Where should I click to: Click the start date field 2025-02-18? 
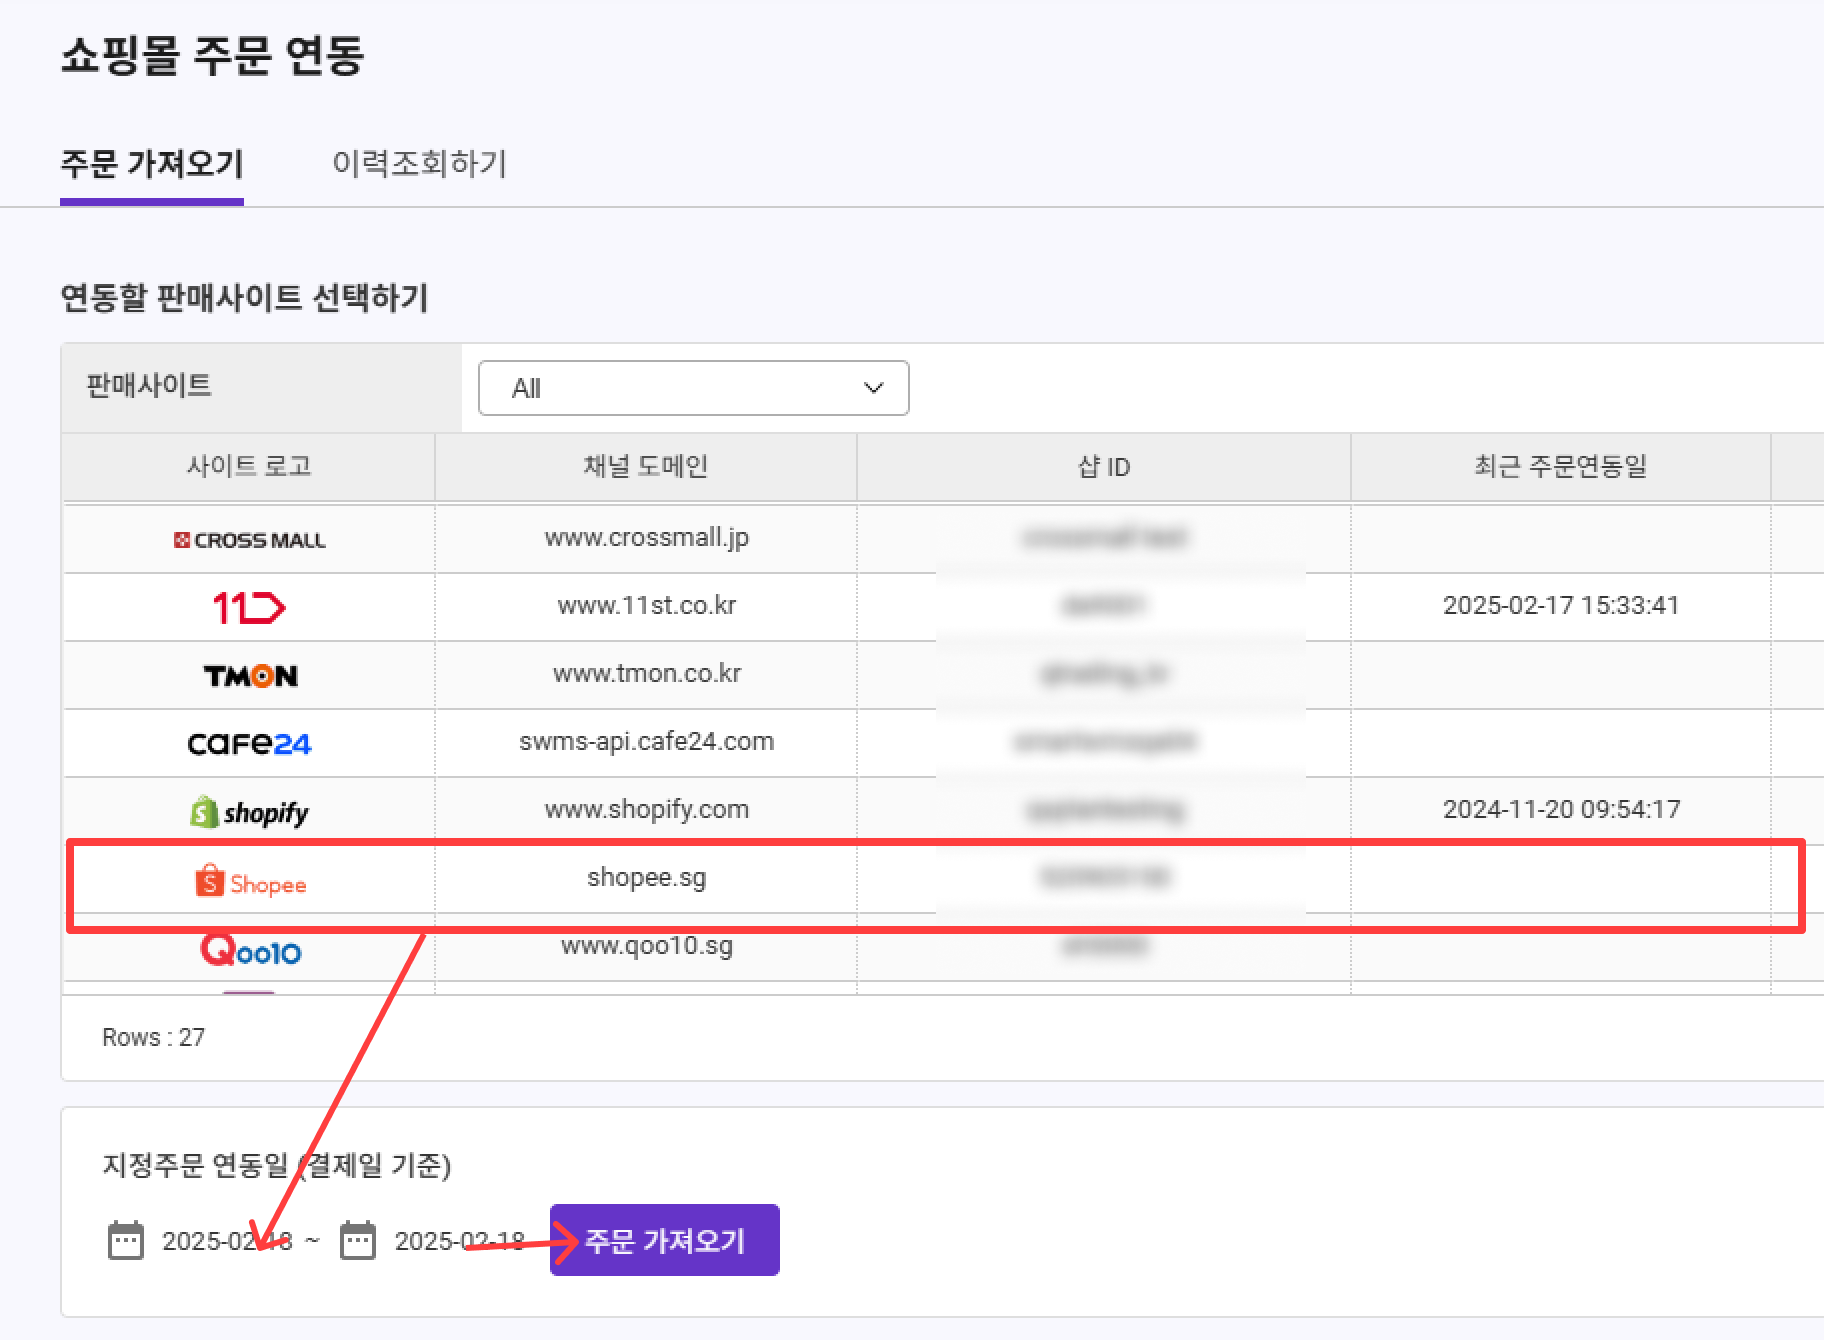click(227, 1241)
